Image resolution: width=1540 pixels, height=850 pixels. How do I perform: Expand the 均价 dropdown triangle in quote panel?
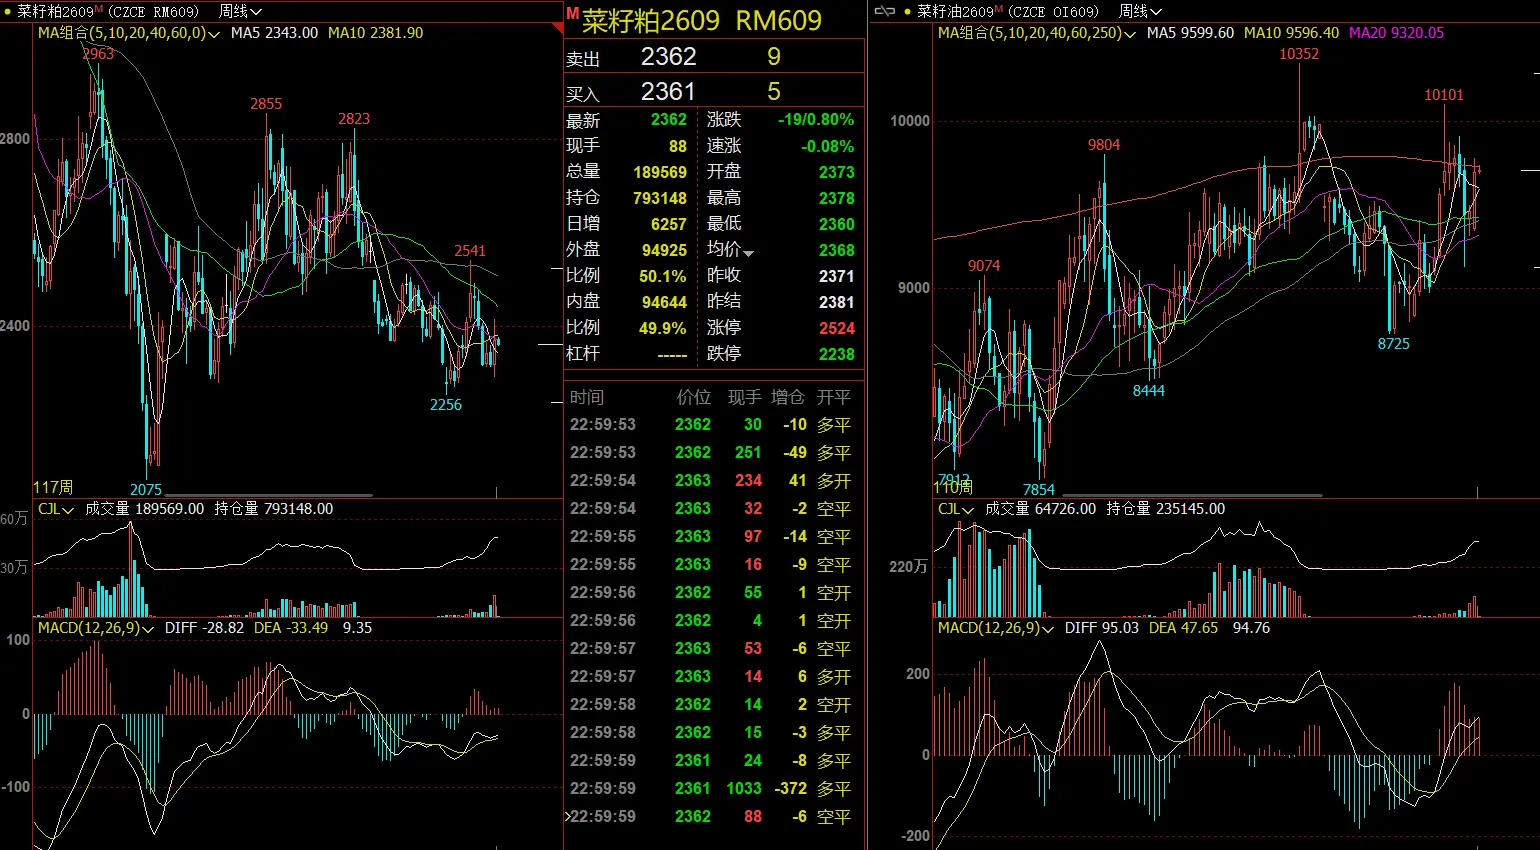point(748,253)
